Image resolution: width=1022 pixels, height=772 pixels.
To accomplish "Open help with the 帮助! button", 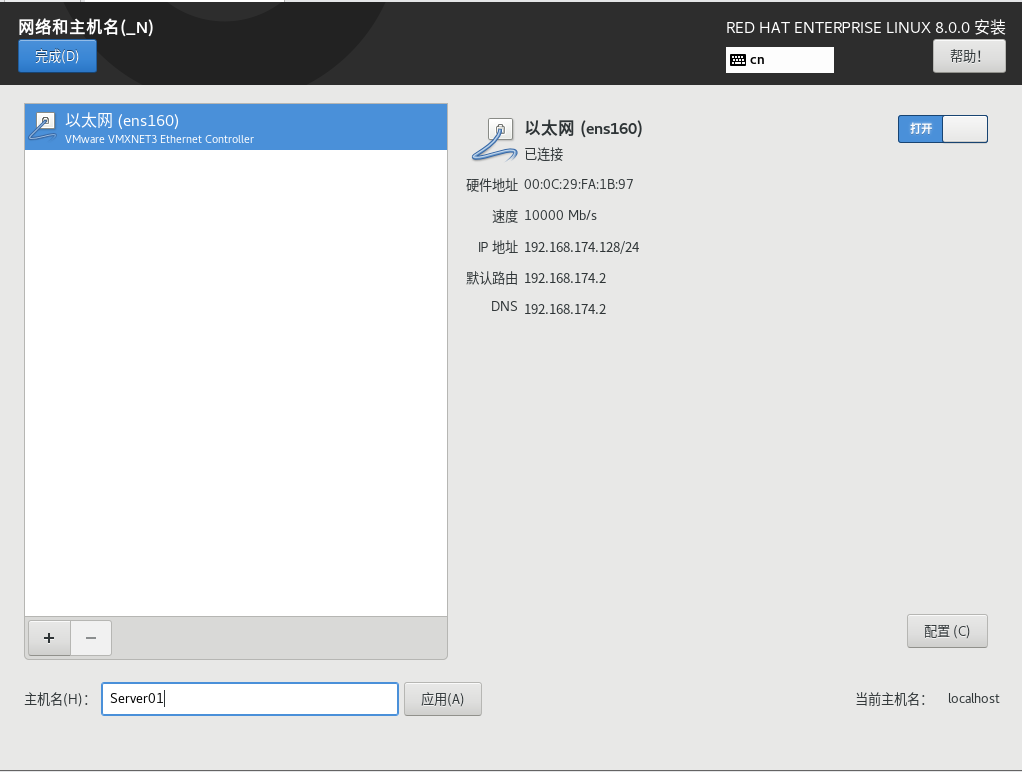I will click(969, 56).
